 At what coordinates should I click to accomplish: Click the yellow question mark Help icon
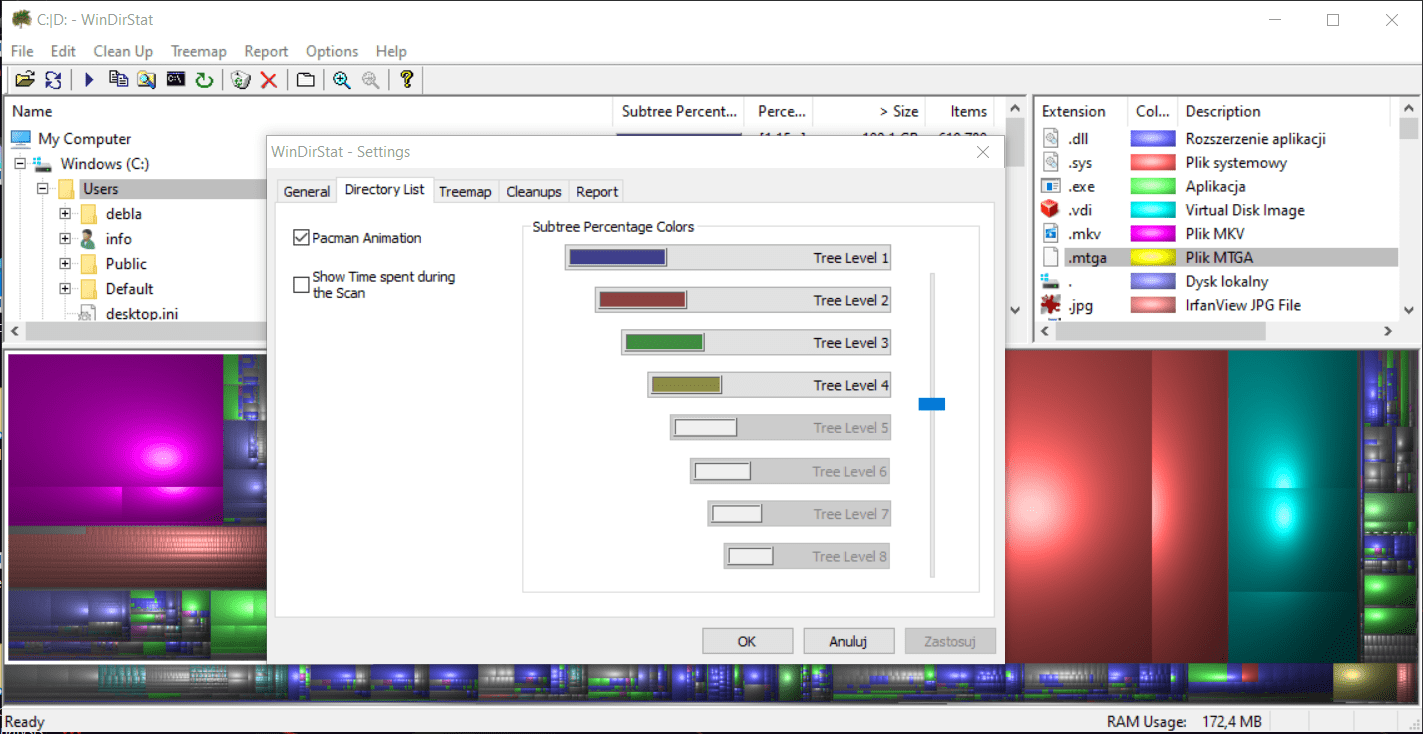click(x=406, y=80)
